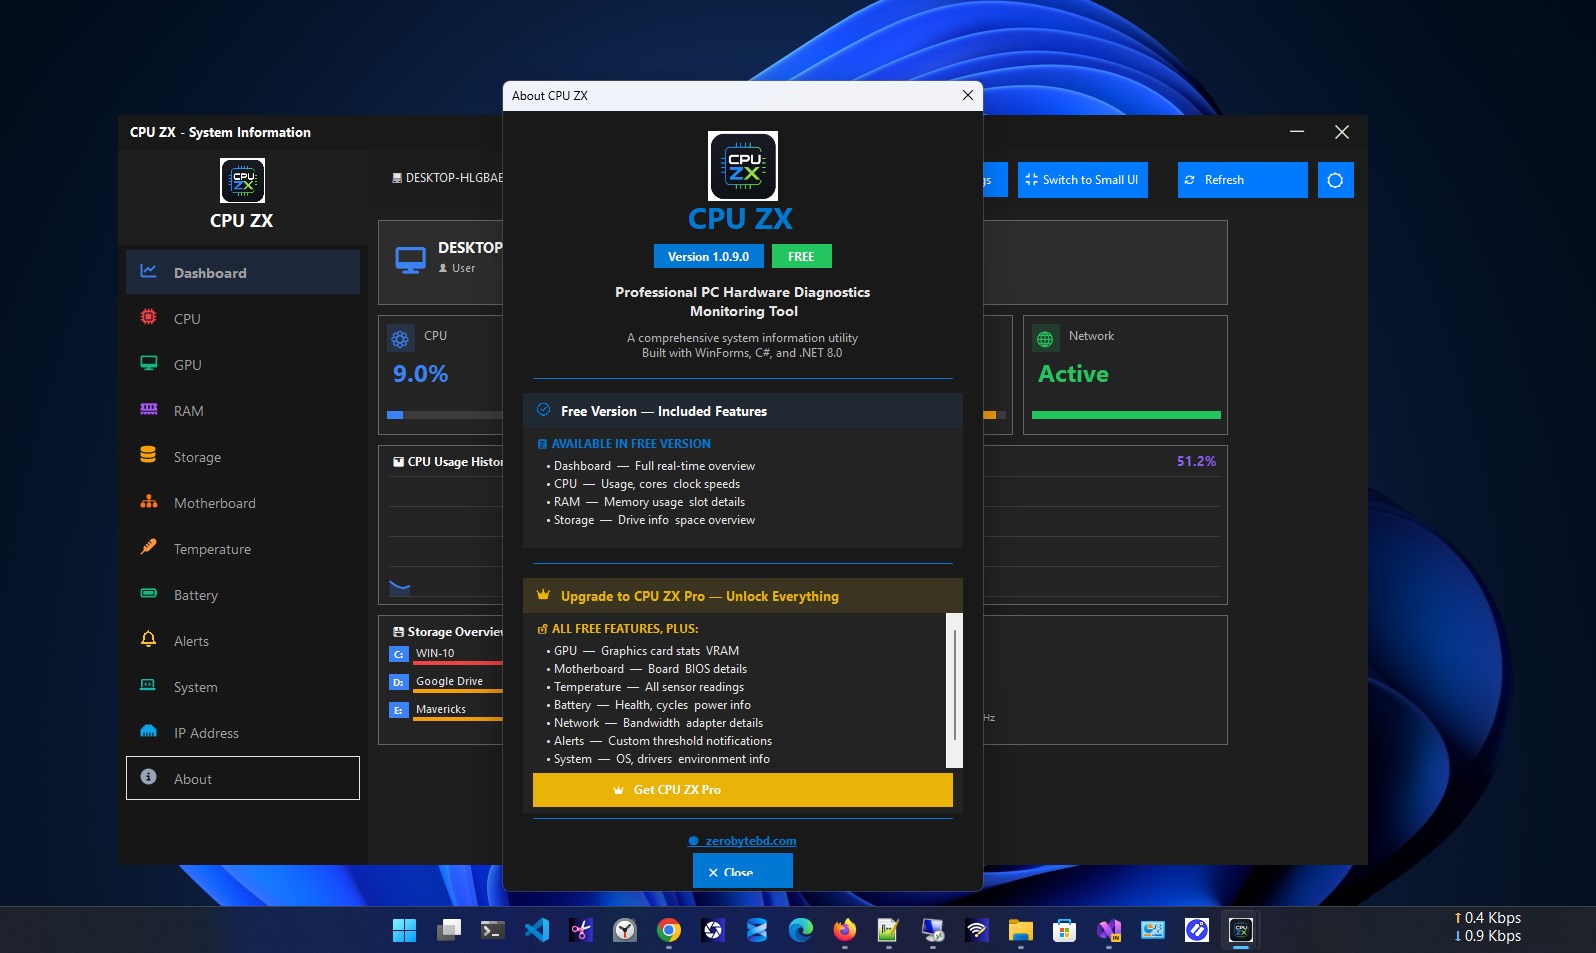This screenshot has width=1596, height=953.
Task: Click the Refresh button in main window
Action: 1243,180
